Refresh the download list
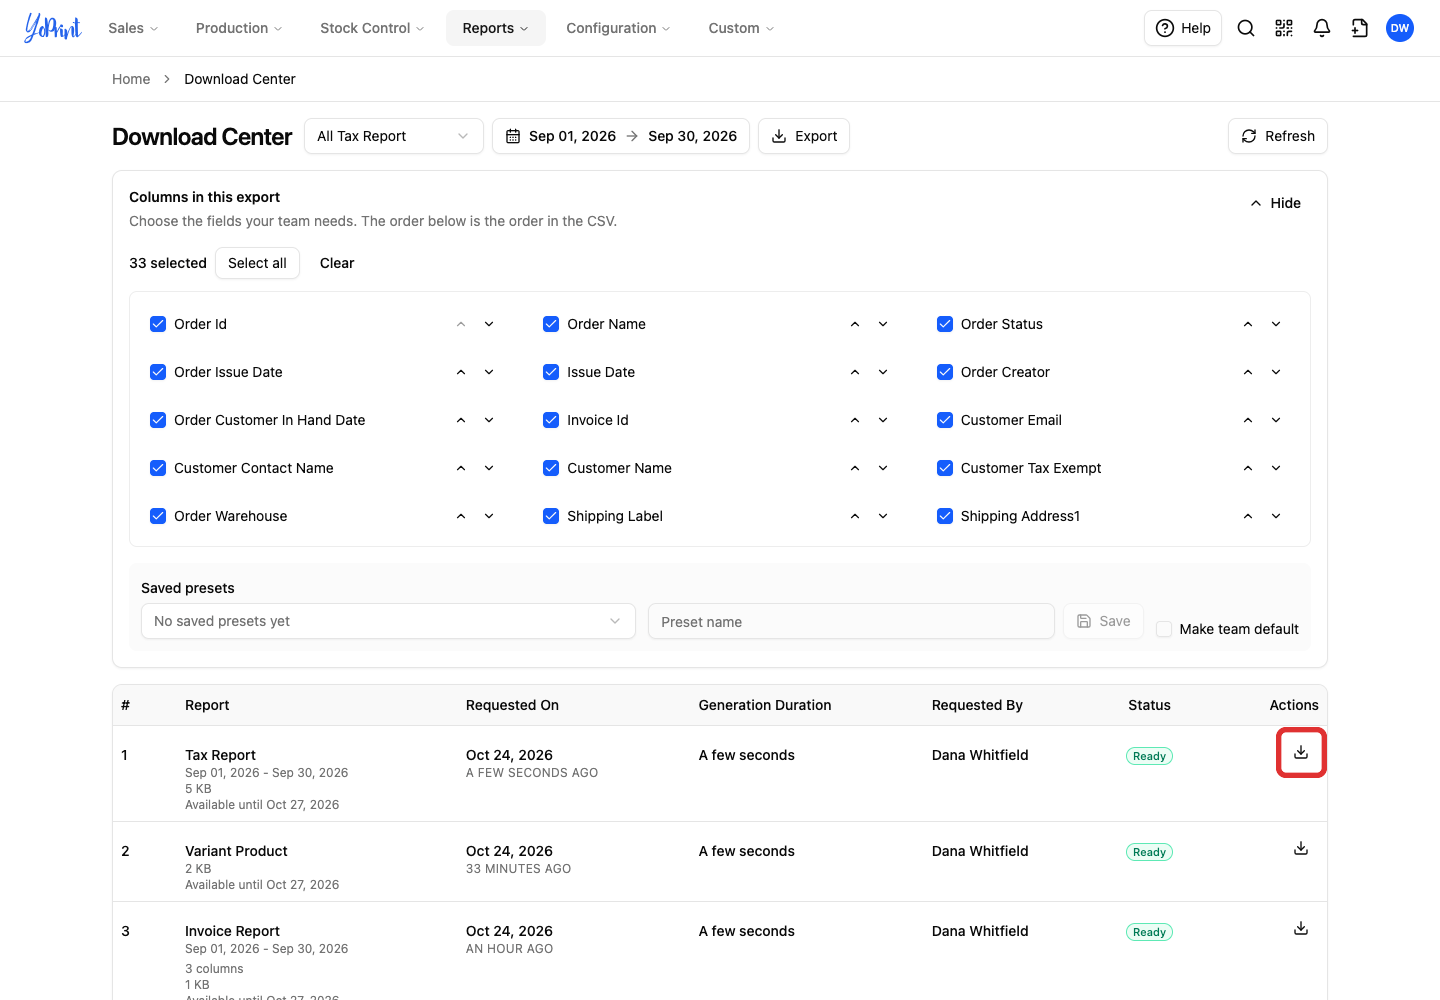 click(x=1278, y=136)
